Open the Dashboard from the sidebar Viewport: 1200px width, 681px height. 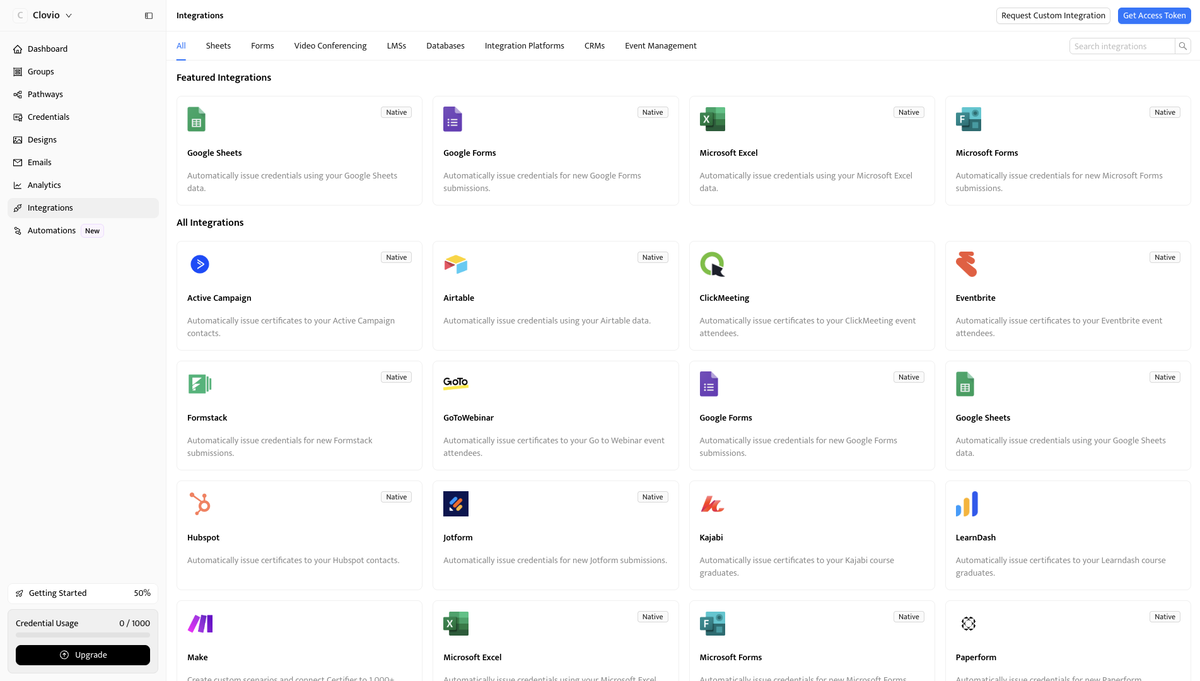(x=17, y=48)
